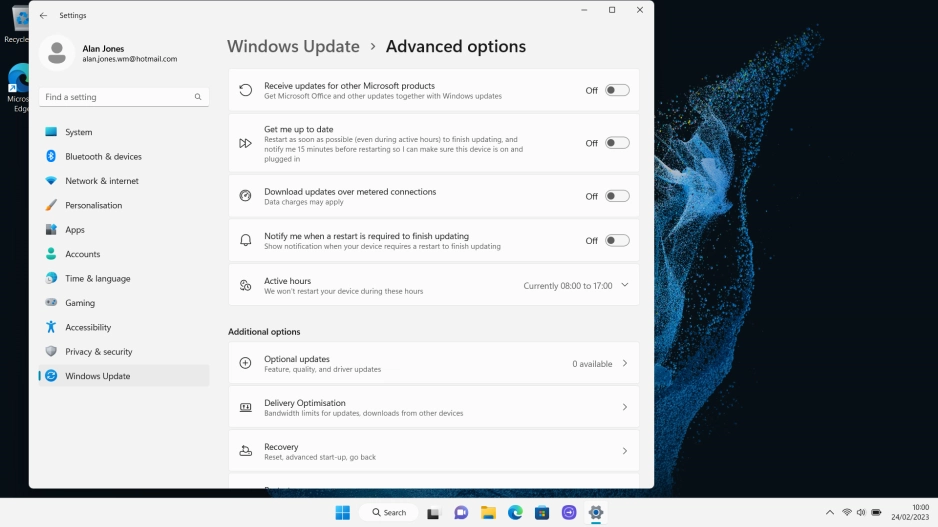Click the search magnifier in Find a setting
The width and height of the screenshot is (938, 527).
198,97
